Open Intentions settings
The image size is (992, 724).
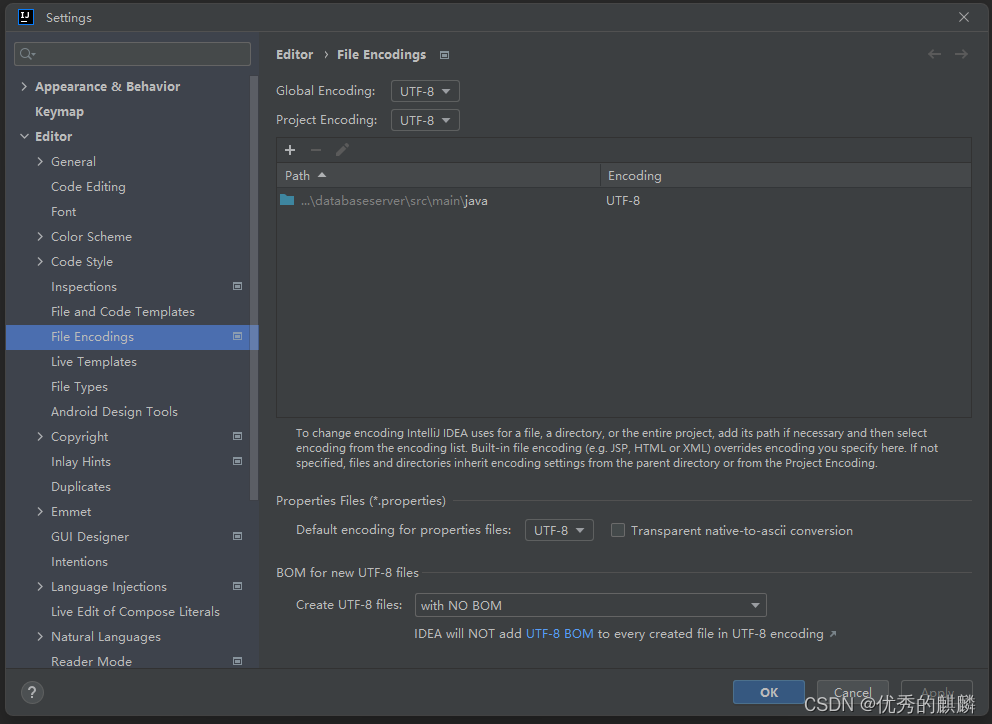click(x=79, y=562)
